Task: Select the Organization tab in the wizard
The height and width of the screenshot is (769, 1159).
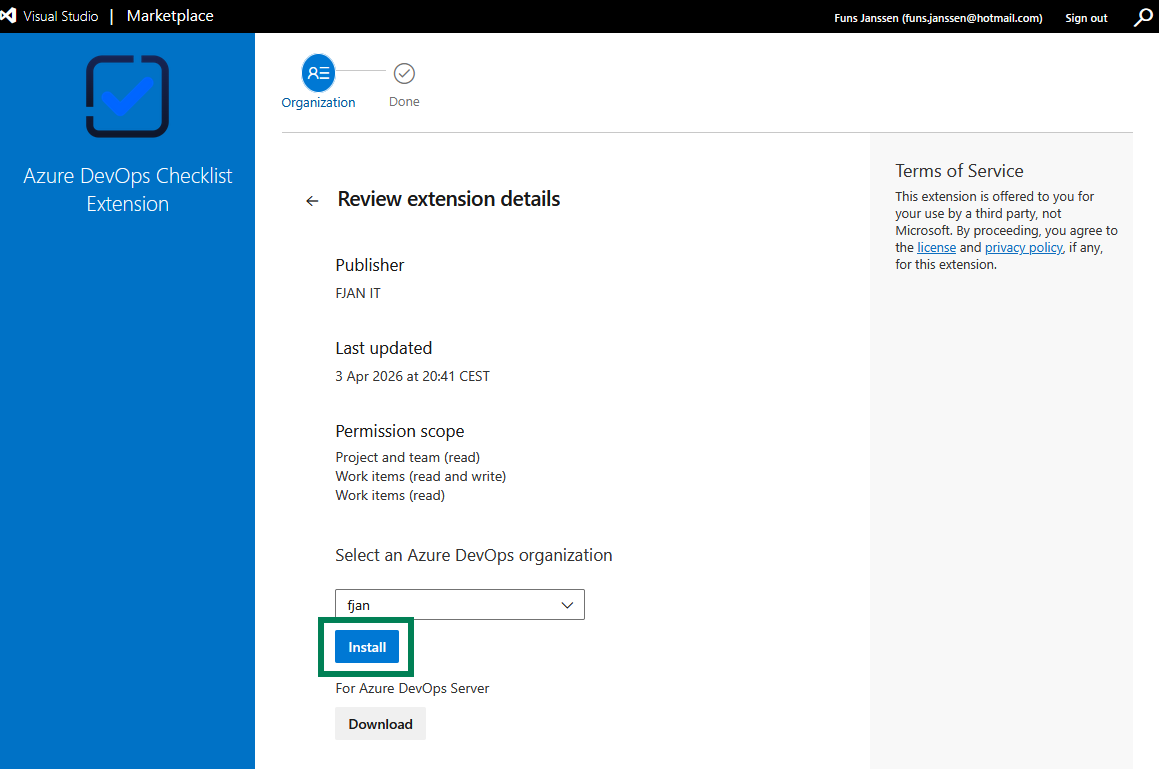Action: coord(318,101)
